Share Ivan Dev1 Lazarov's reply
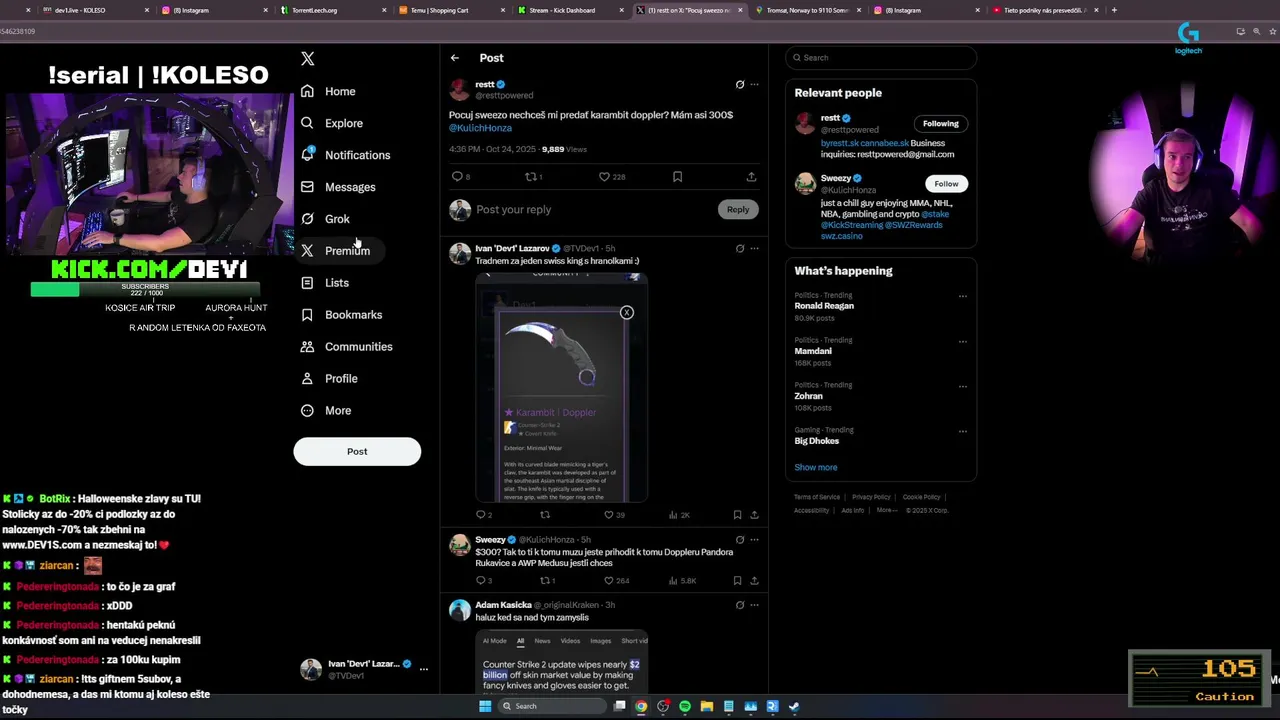Screen dimensions: 1280x720 click(754, 515)
